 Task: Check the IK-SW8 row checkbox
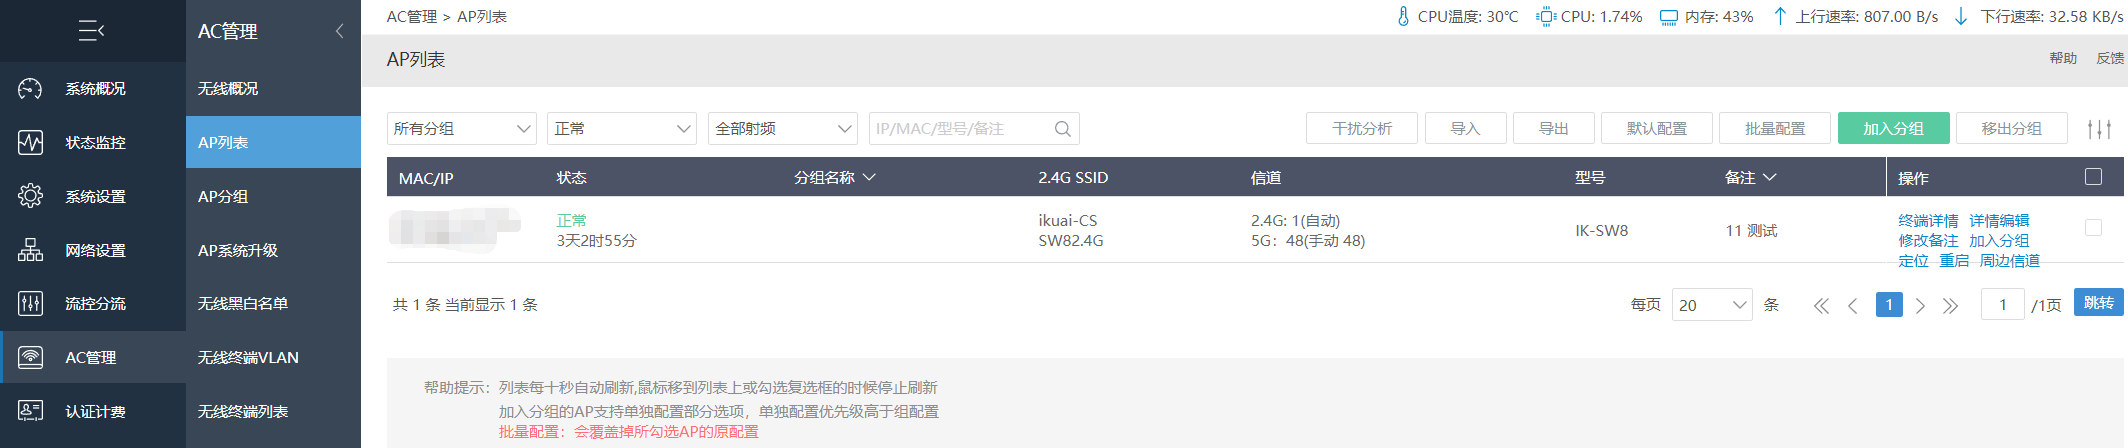(x=2093, y=228)
